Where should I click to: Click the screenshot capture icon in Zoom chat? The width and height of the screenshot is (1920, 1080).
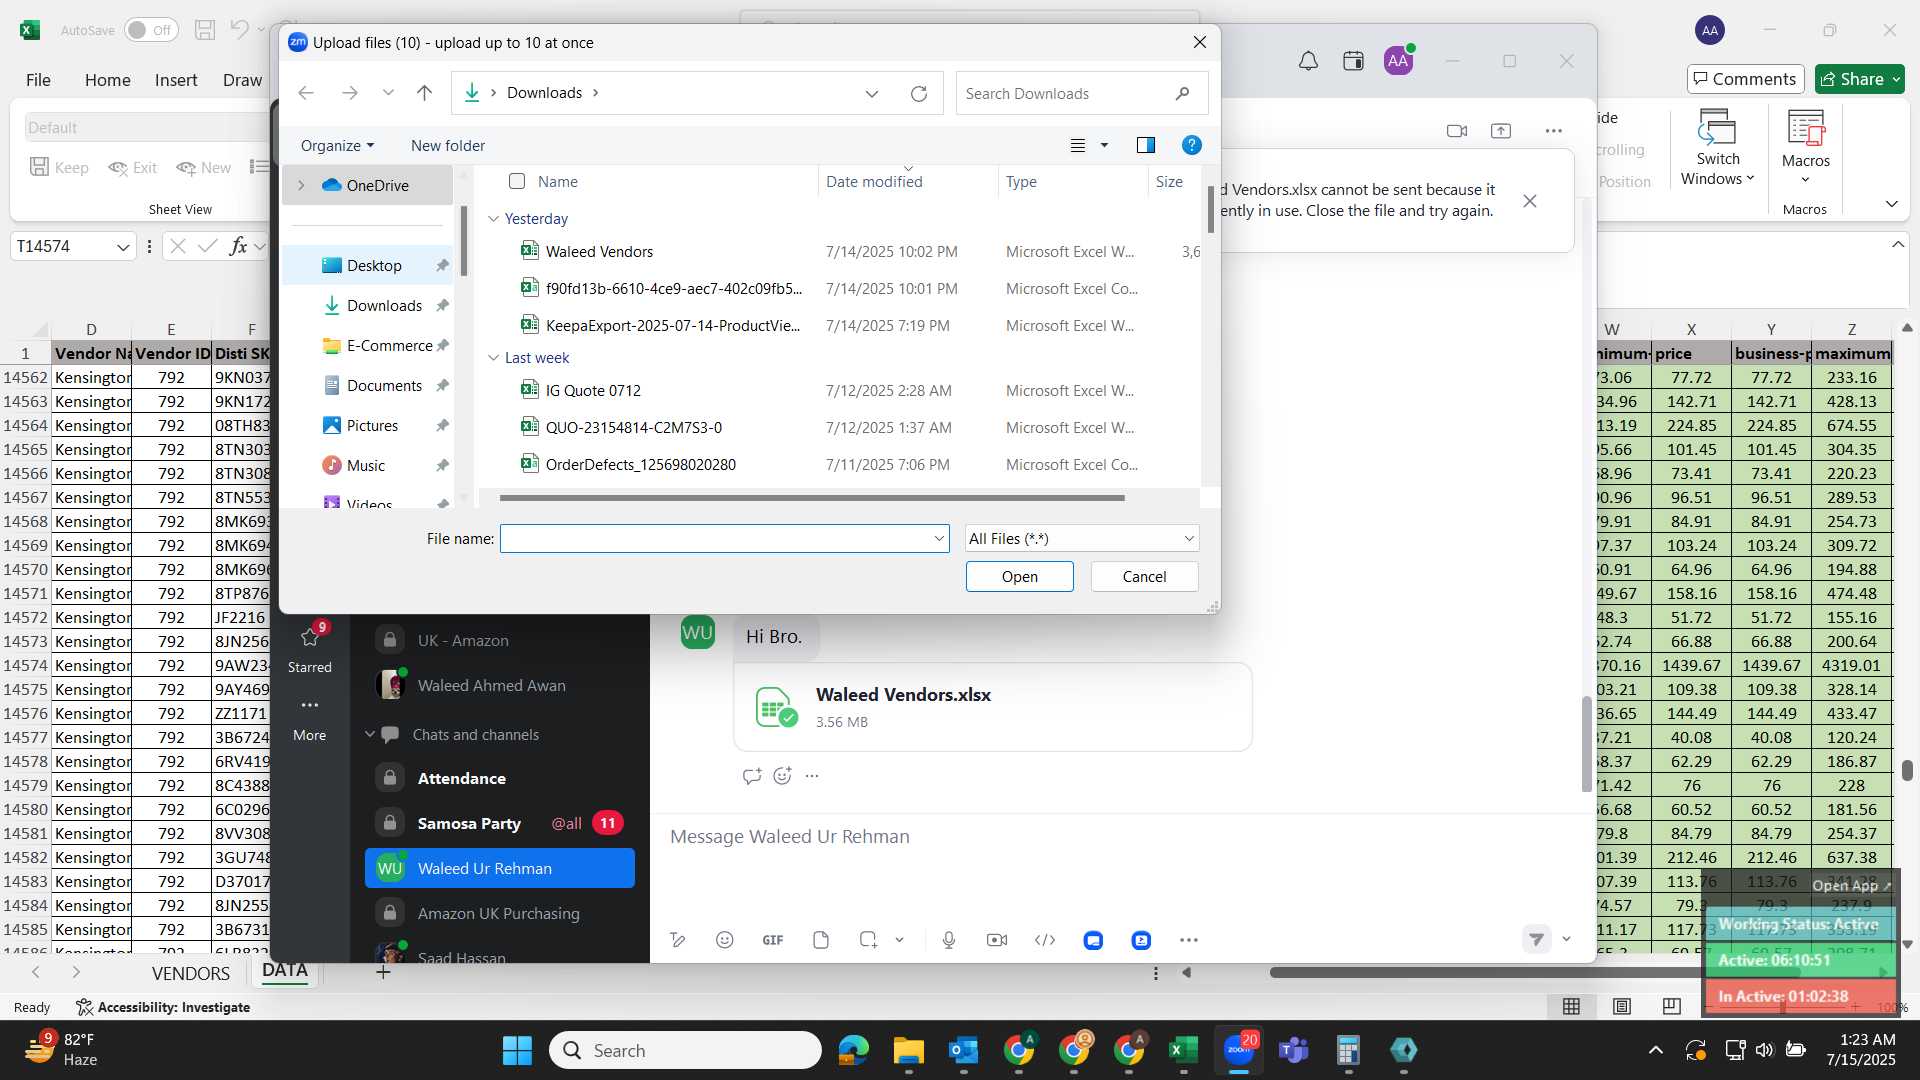click(868, 940)
